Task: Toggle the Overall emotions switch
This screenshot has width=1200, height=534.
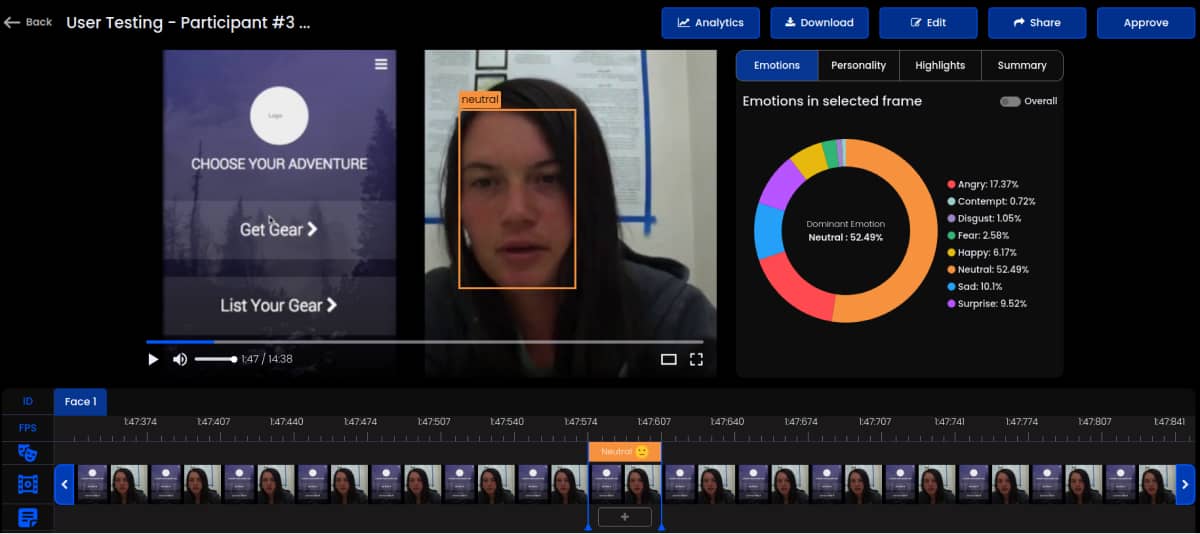Action: coord(1010,101)
